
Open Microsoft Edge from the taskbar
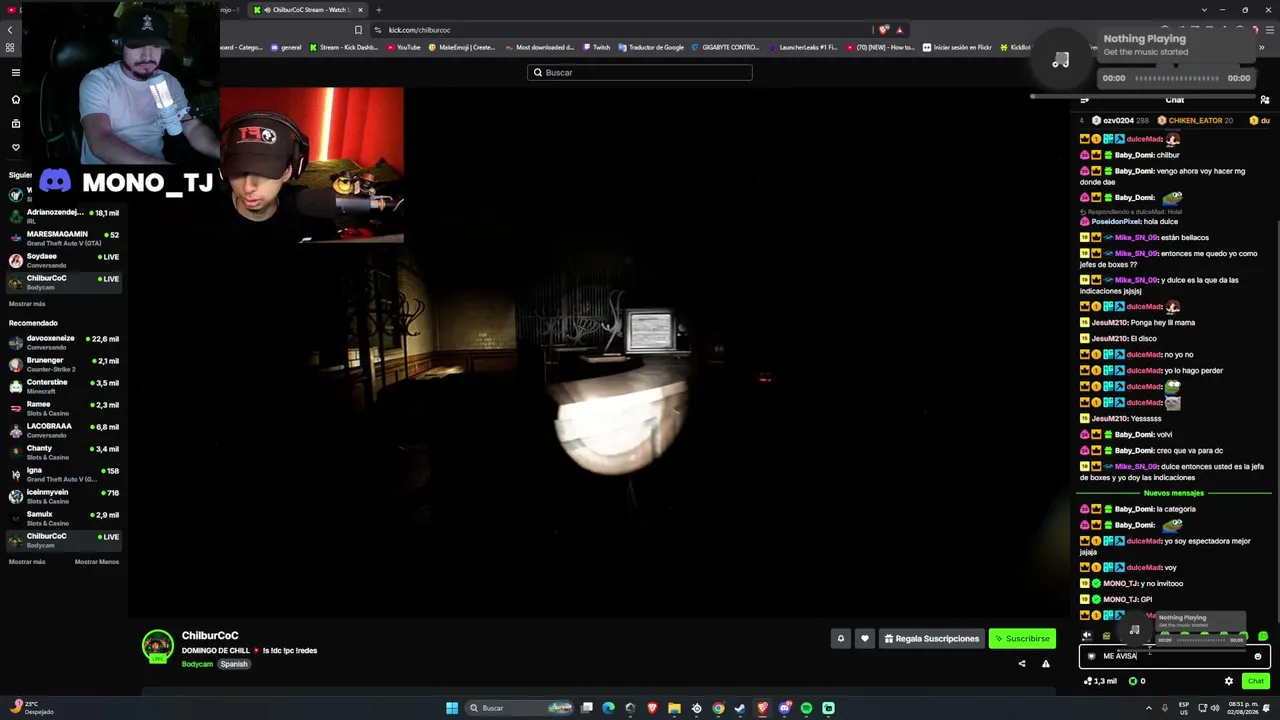(x=608, y=708)
